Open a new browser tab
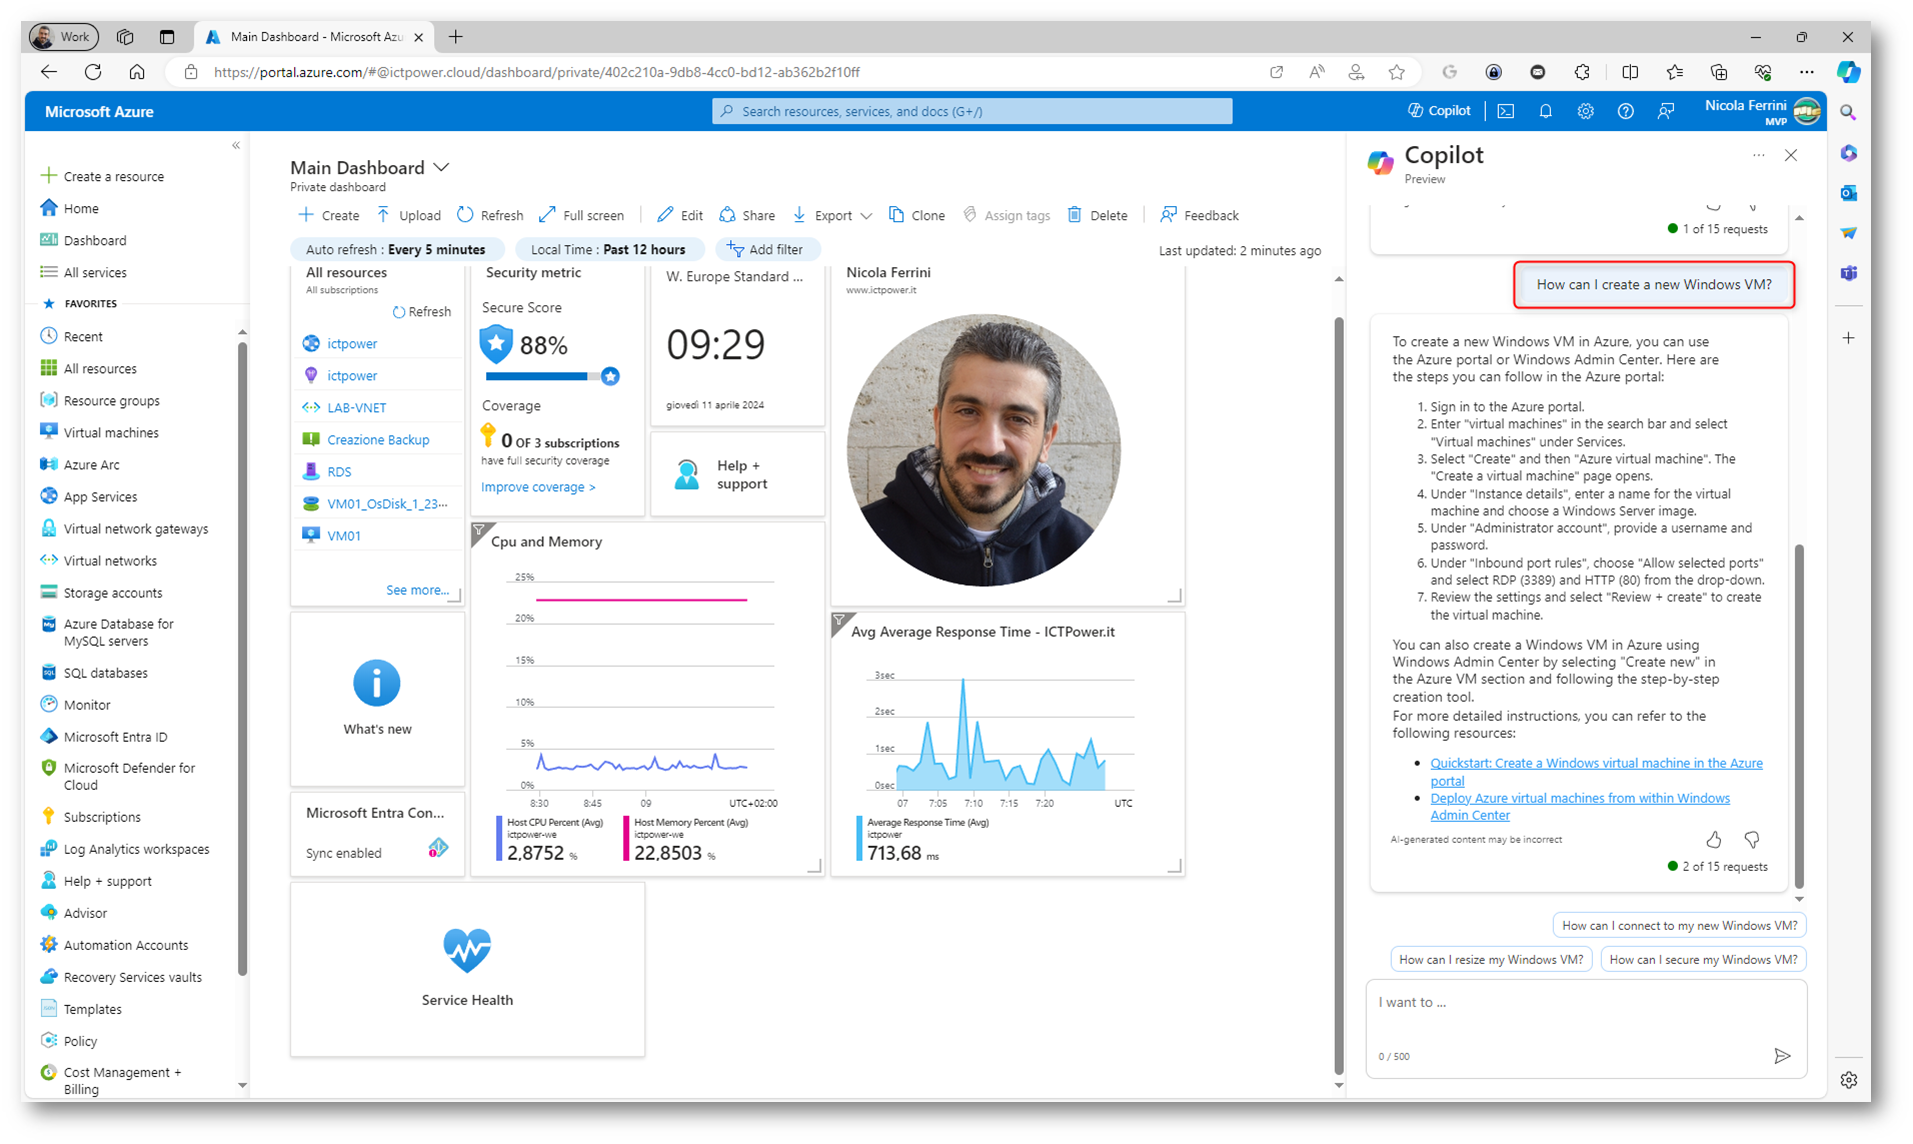This screenshot has height=1144, width=1913. click(x=456, y=37)
